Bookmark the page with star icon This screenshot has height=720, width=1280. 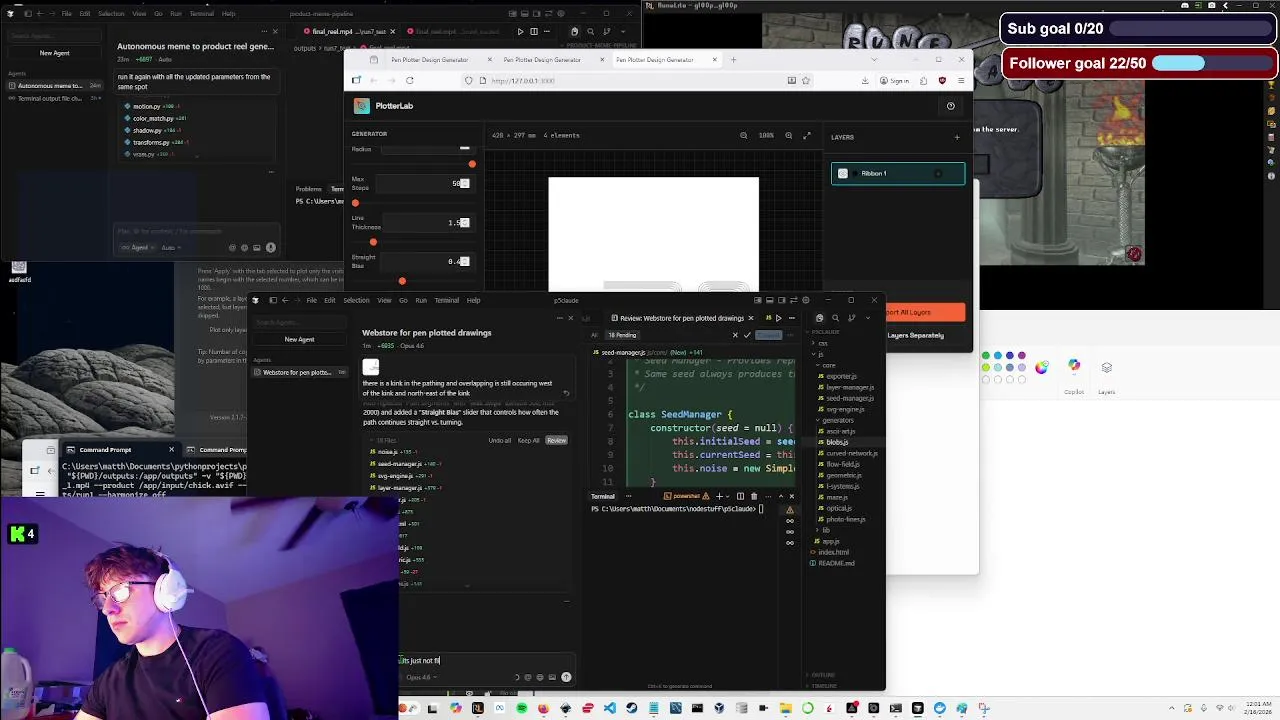(805, 80)
